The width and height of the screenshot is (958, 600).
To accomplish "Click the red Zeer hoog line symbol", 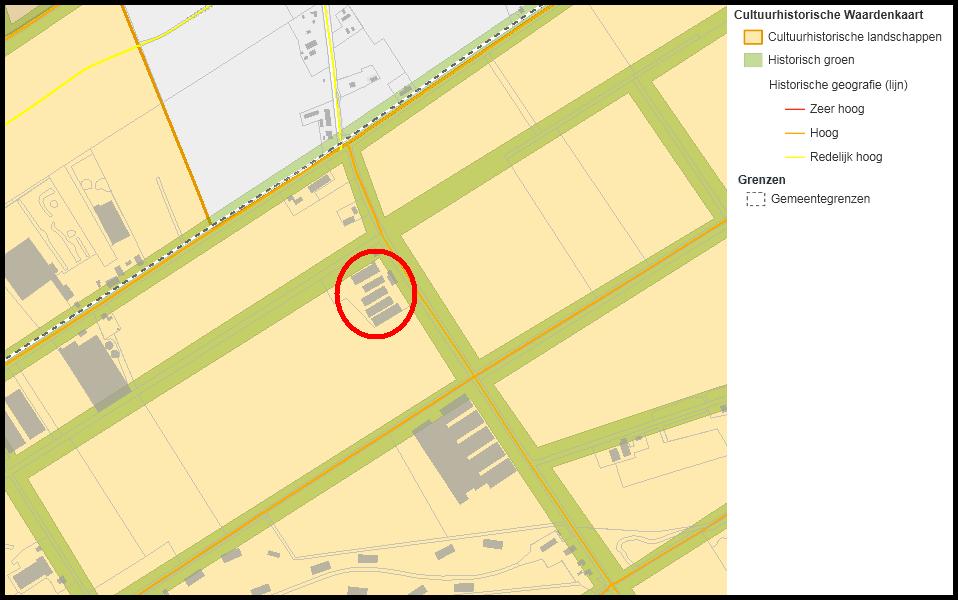I will tap(794, 109).
